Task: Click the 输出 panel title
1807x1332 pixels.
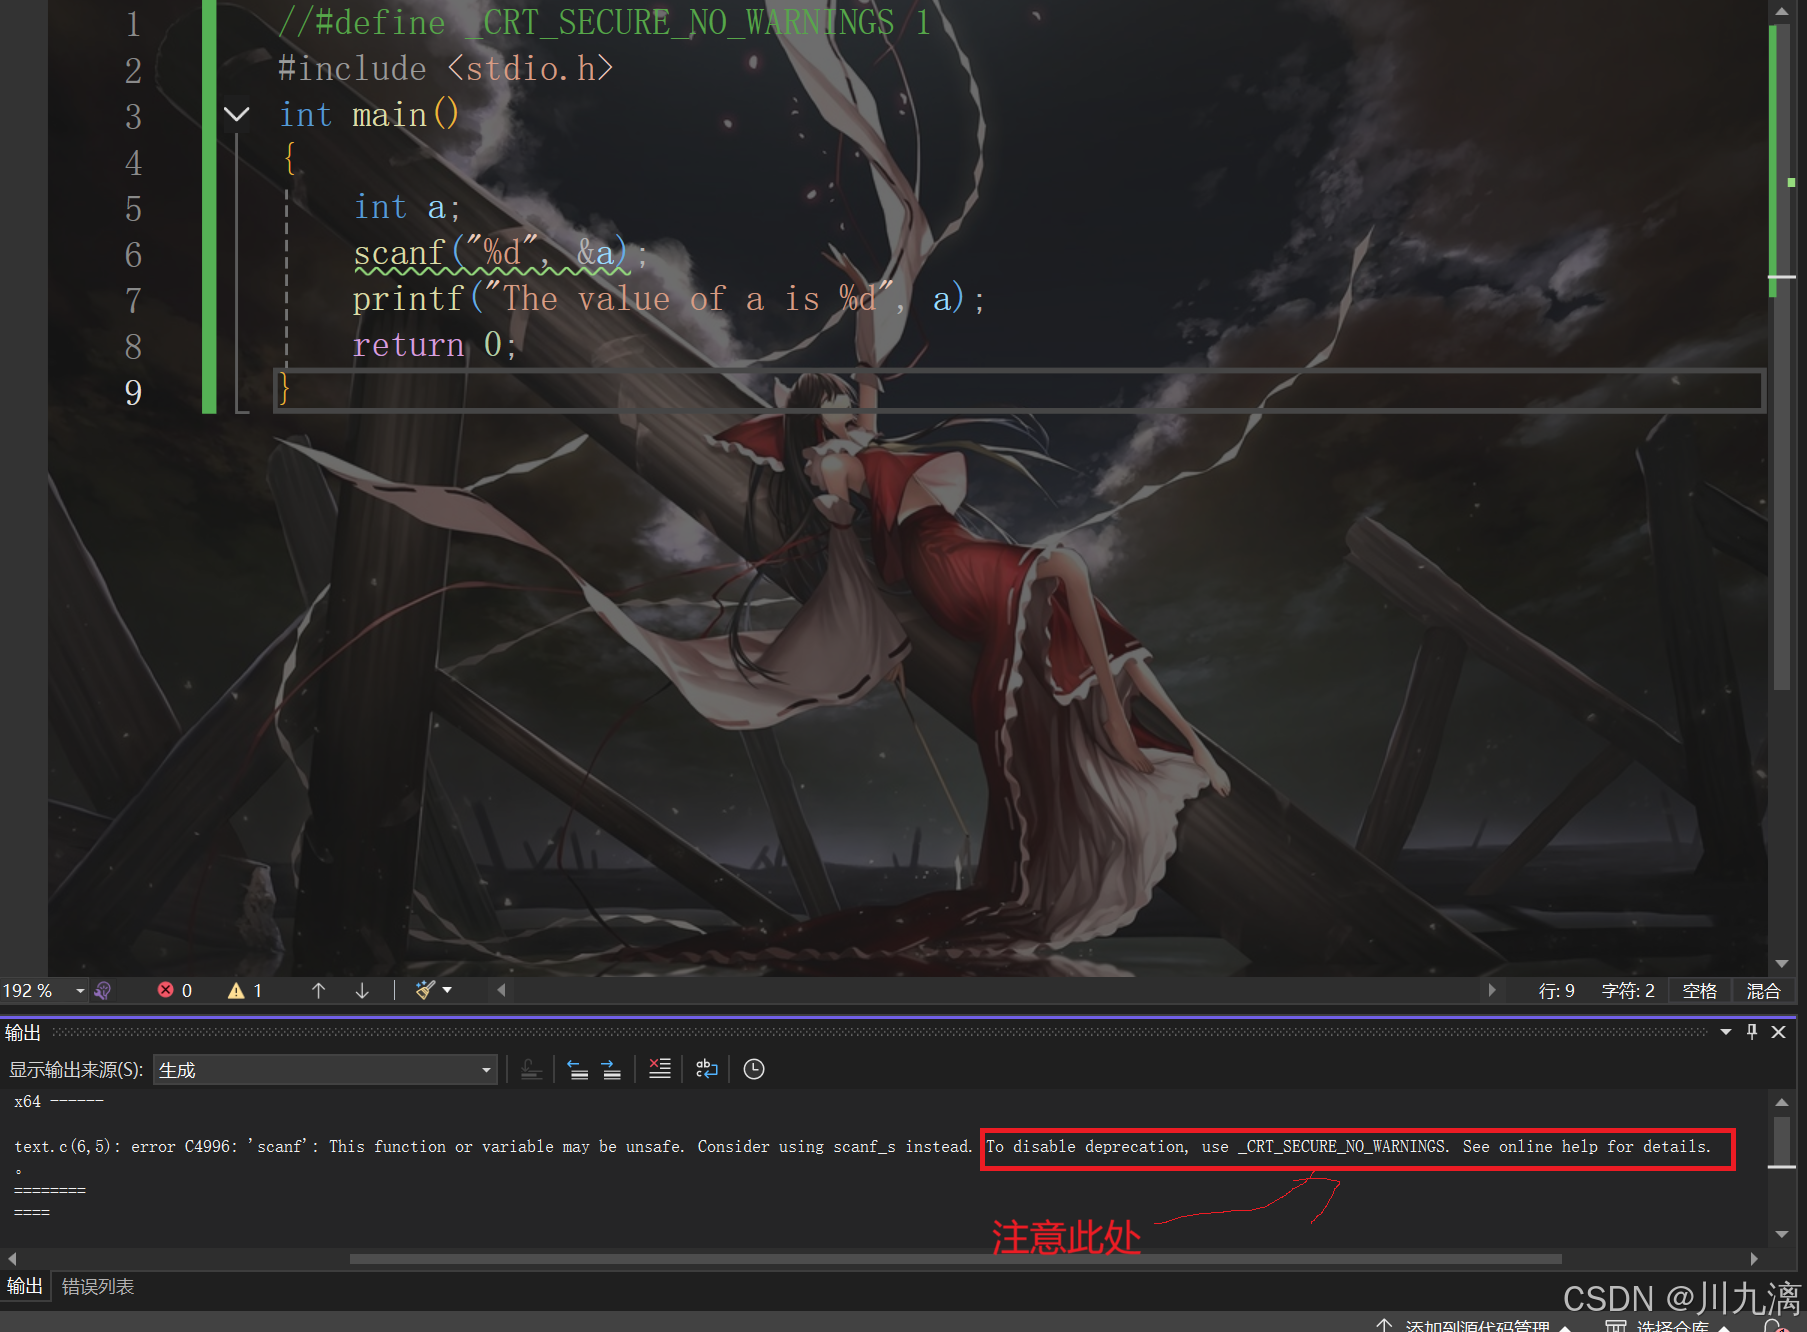Action: click(23, 1033)
